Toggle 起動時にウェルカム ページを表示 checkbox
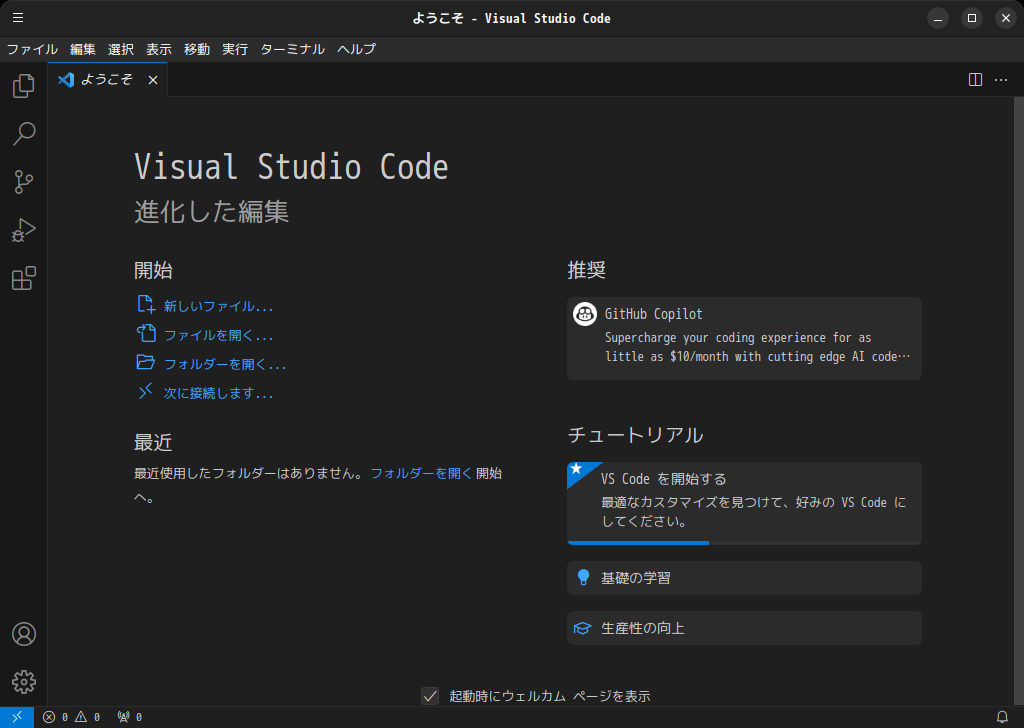This screenshot has height=728, width=1024. point(430,696)
